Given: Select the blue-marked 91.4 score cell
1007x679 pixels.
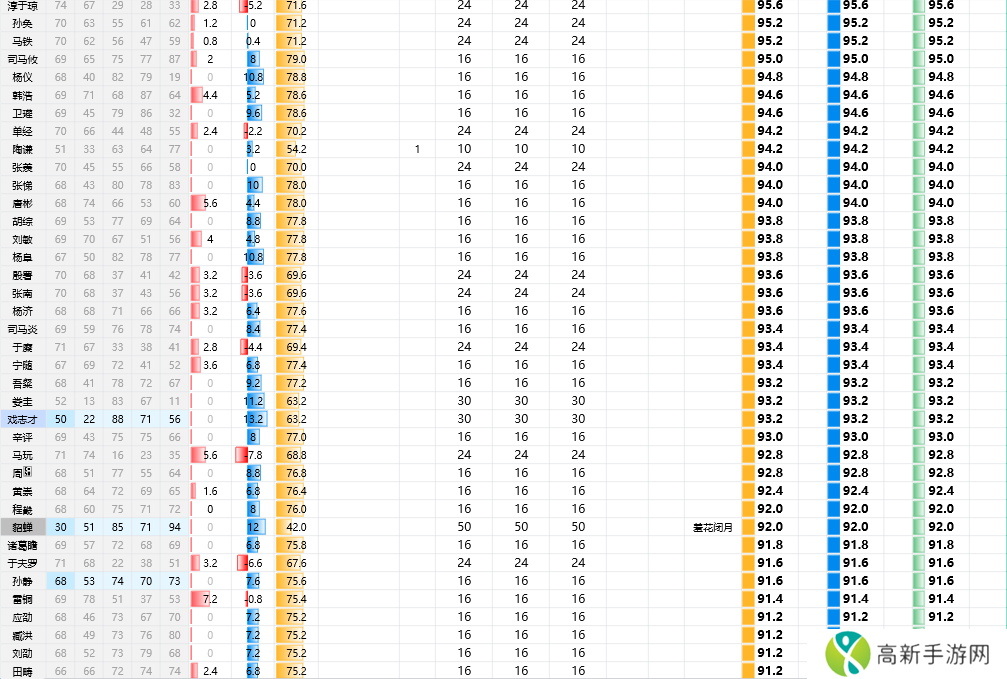Looking at the screenshot, I should coord(855,599).
